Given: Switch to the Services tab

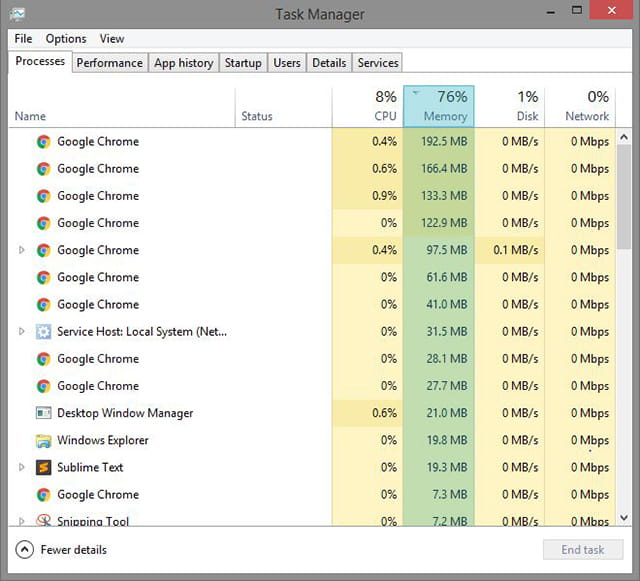Looking at the screenshot, I should pyautogui.click(x=378, y=63).
